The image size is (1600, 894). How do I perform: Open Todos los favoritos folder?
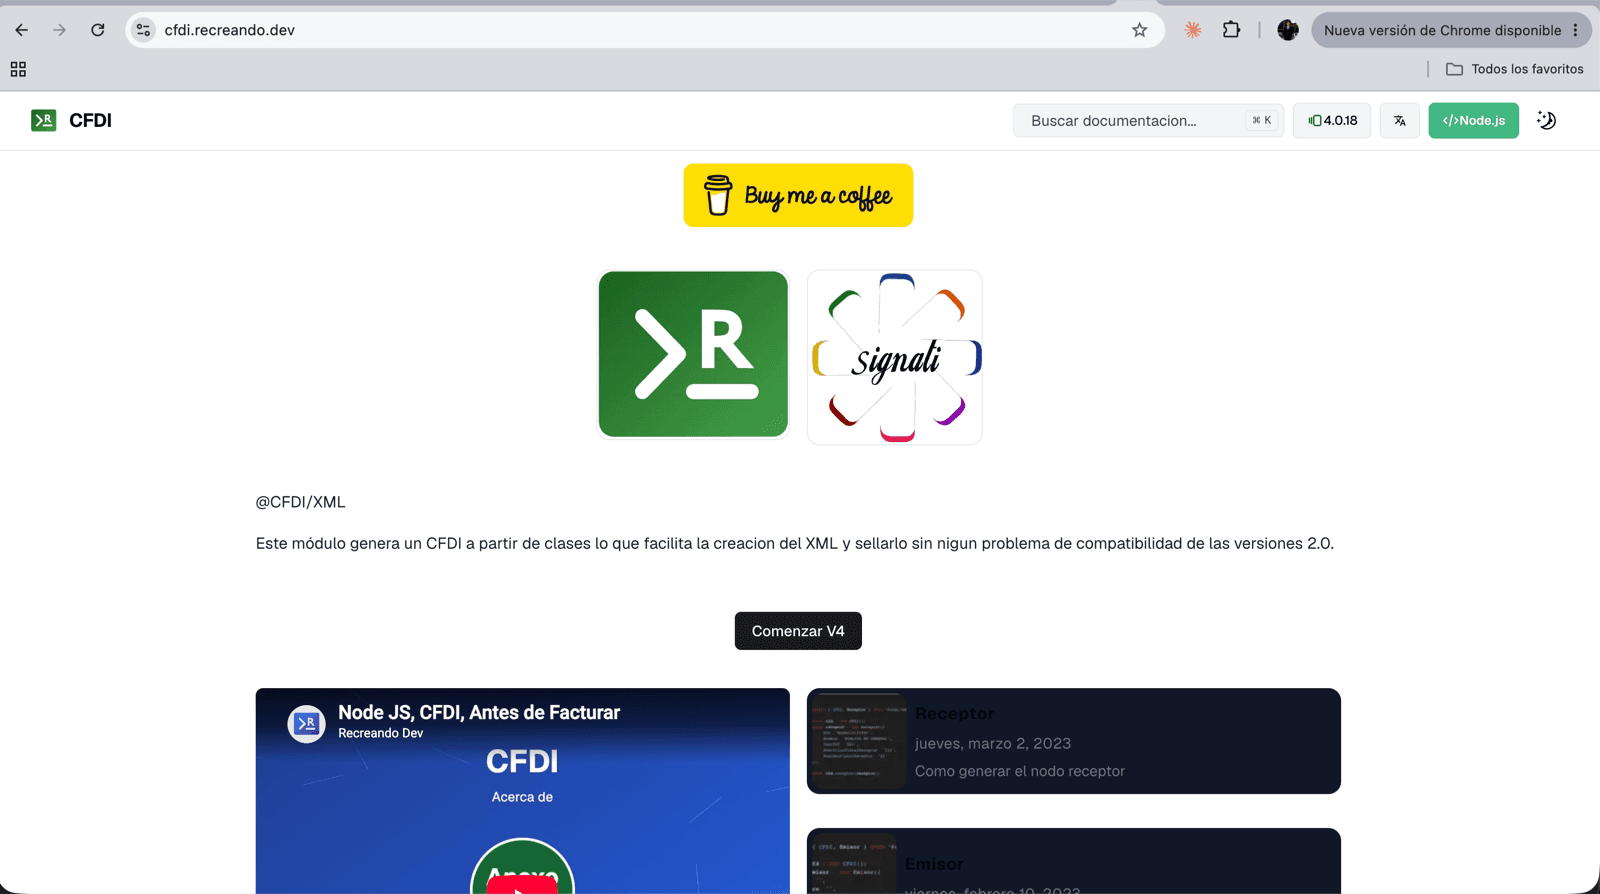1515,69
